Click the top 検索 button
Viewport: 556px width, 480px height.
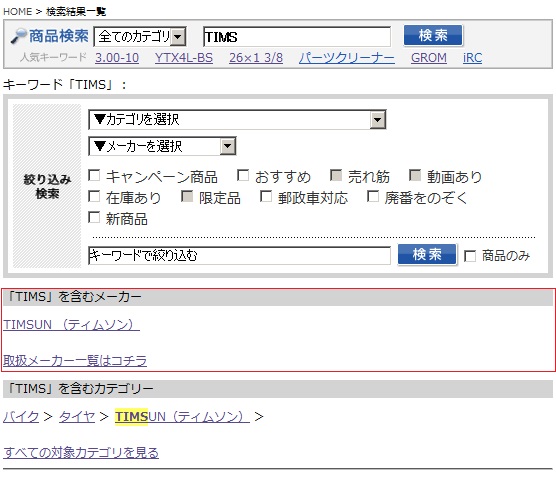point(433,35)
